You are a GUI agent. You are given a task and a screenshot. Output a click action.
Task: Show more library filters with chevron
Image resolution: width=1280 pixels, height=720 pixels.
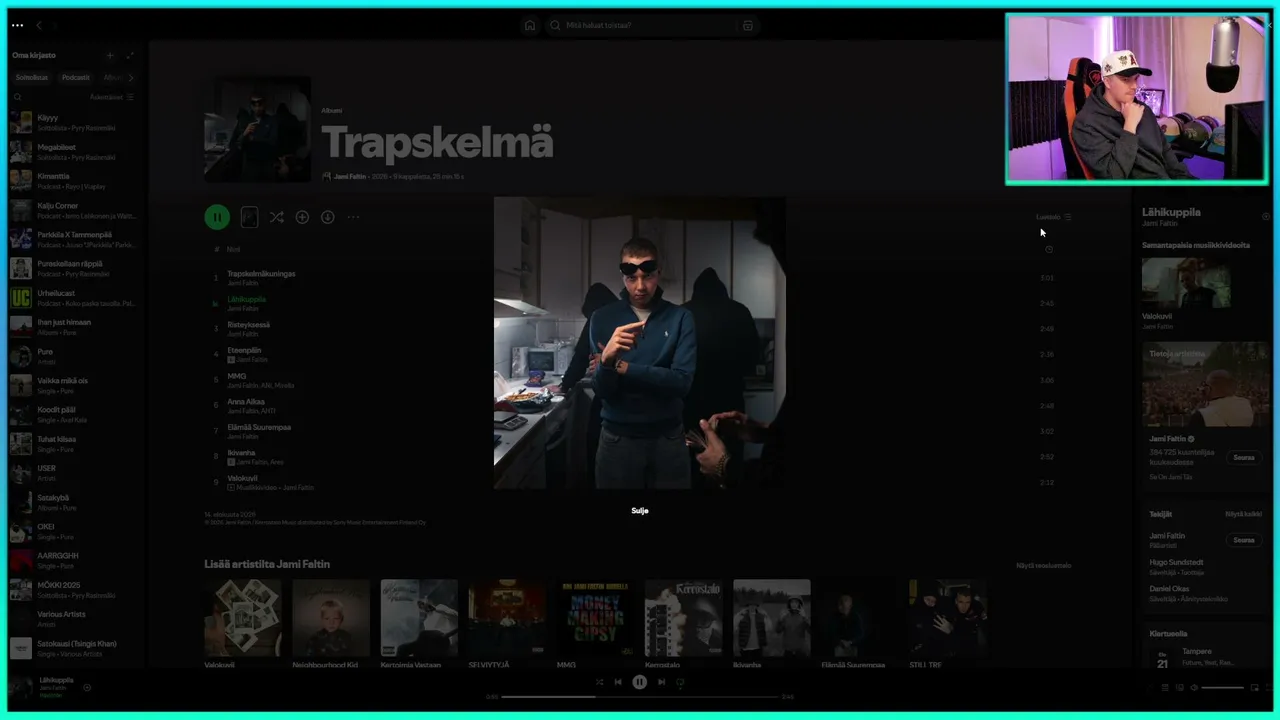click(x=130, y=77)
